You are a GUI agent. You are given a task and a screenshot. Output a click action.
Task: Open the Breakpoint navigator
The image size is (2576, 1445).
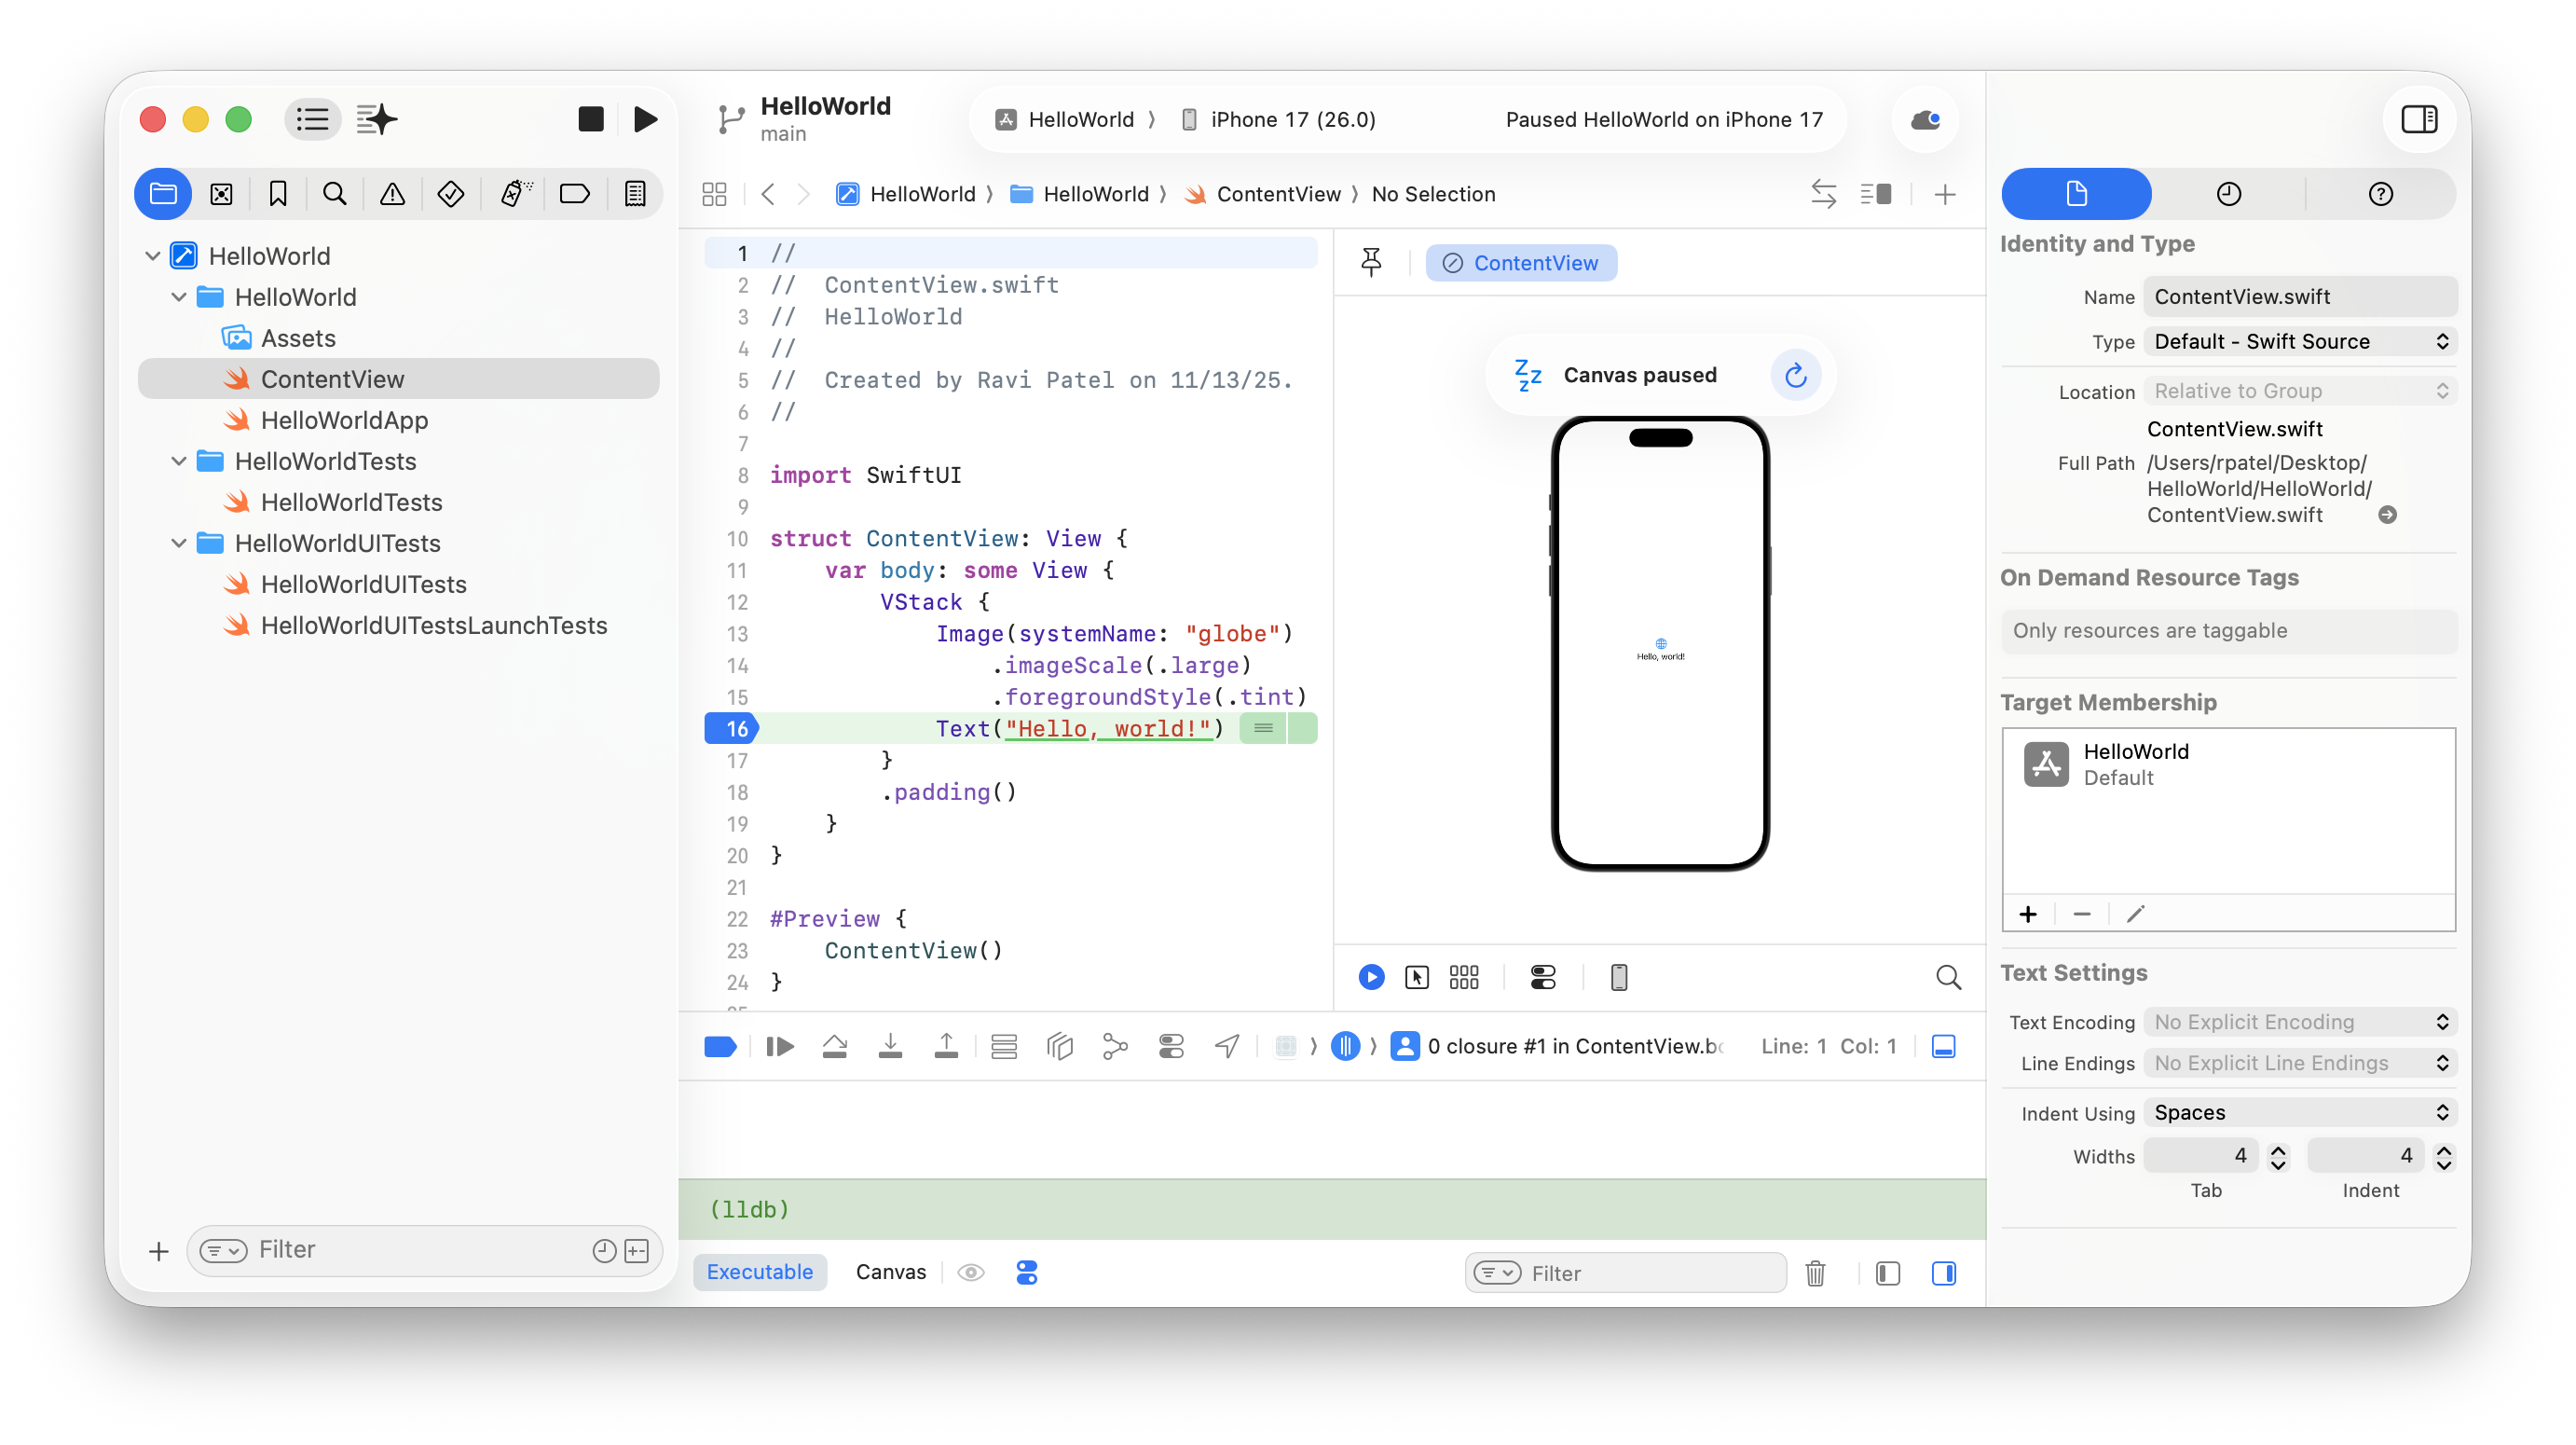[574, 193]
